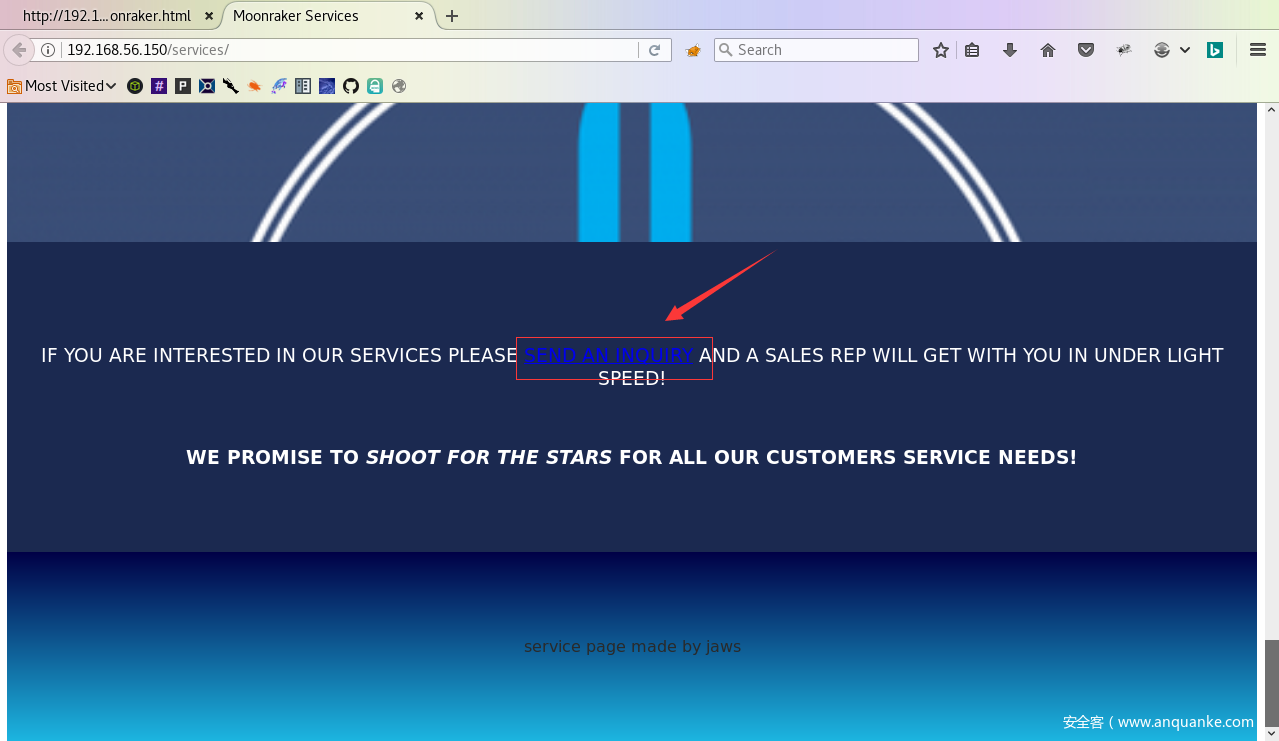Viewport: 1279px width, 741px height.
Task: Open the Firefox hamburger menu
Action: (1258, 50)
